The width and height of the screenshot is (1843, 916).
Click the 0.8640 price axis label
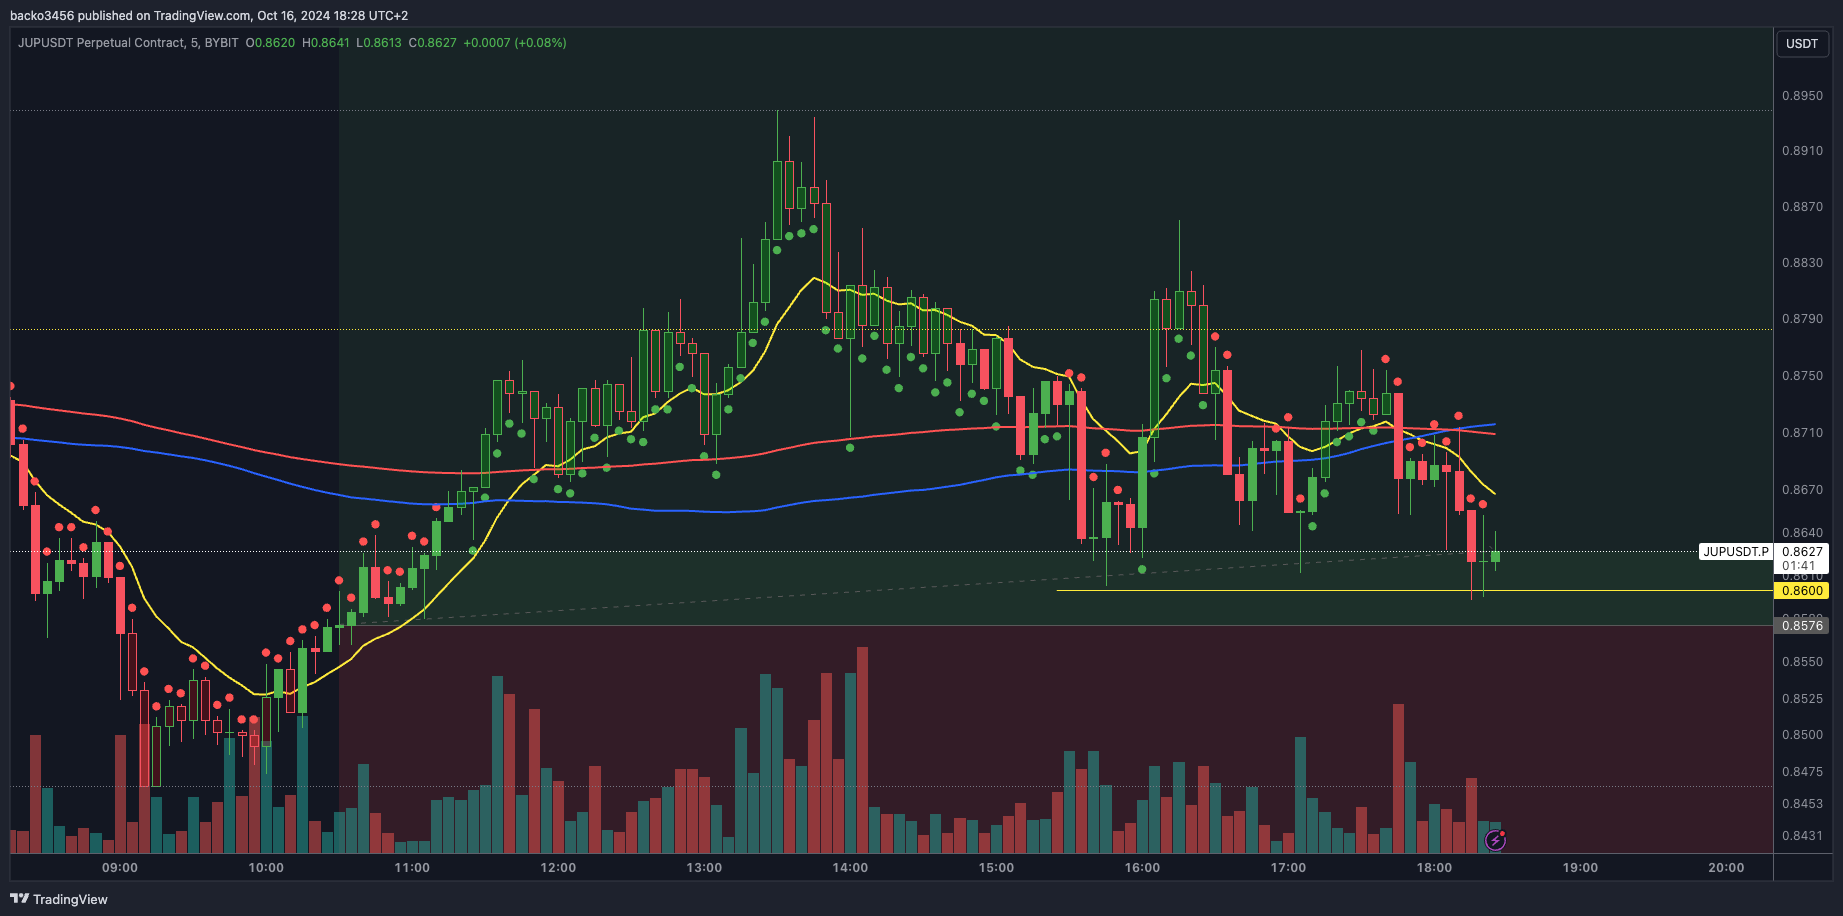(1802, 533)
